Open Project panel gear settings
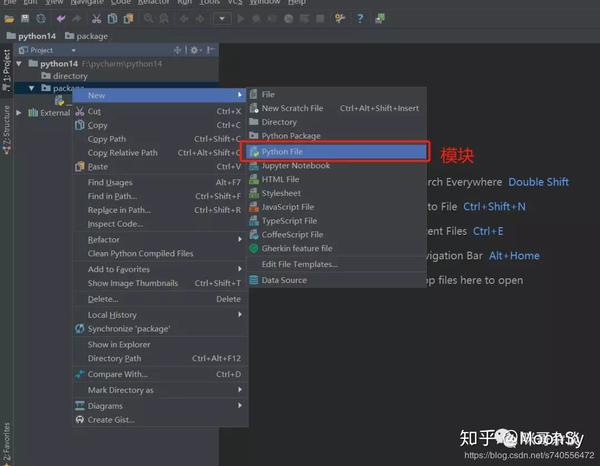 click(x=195, y=50)
